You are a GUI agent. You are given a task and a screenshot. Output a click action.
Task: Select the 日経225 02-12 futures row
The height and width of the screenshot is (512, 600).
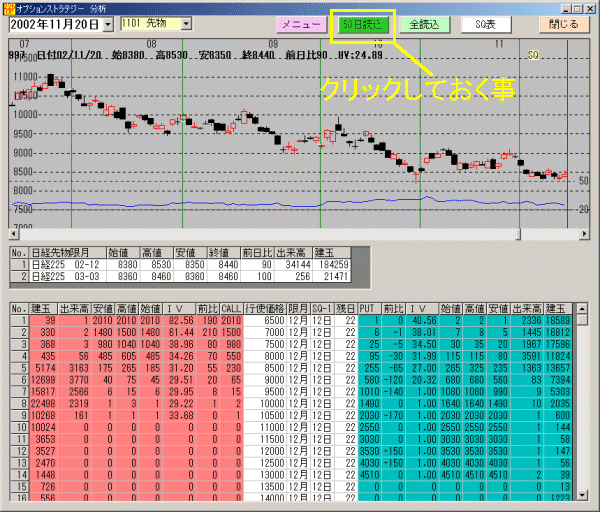coord(180,264)
